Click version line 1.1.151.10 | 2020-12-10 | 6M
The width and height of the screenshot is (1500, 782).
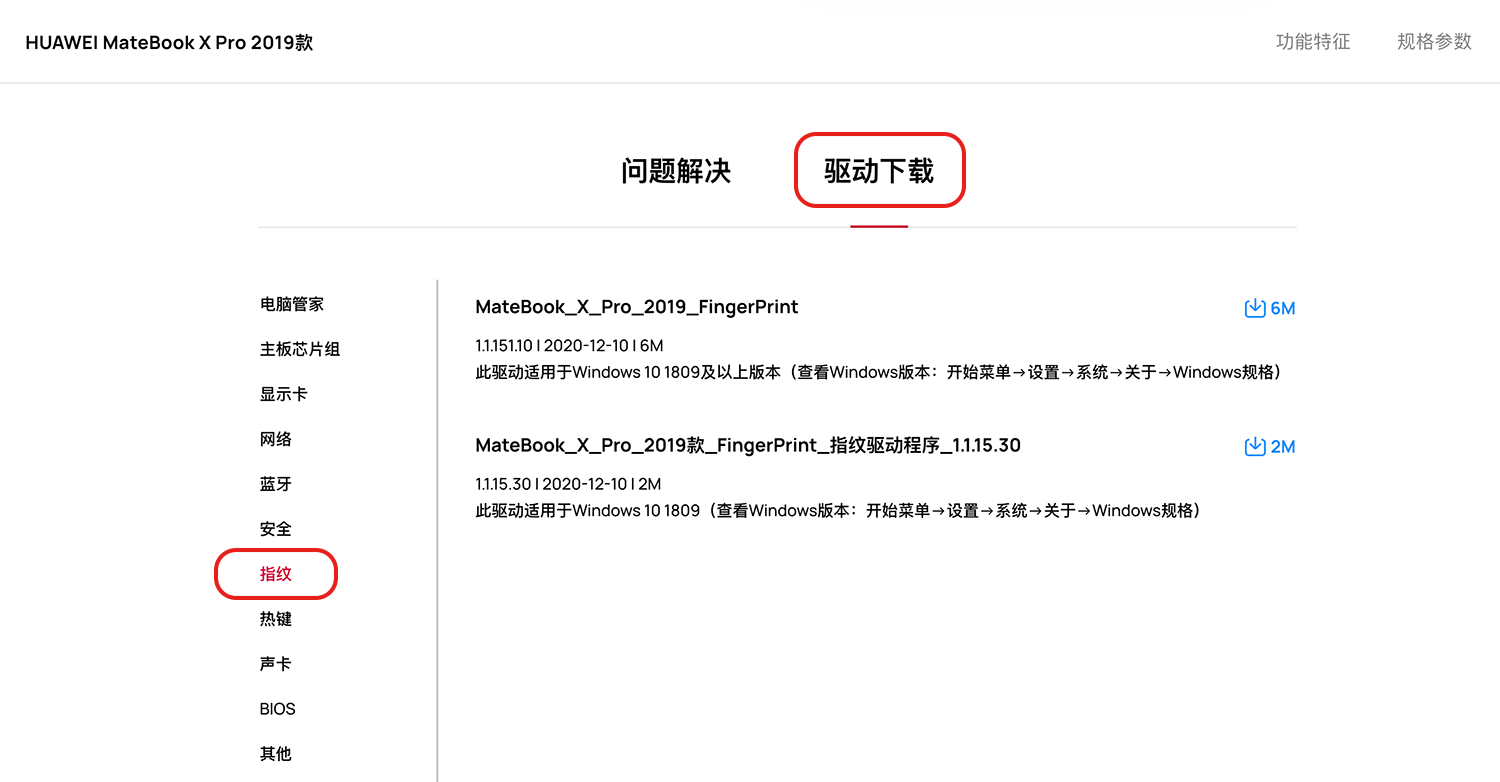569,346
